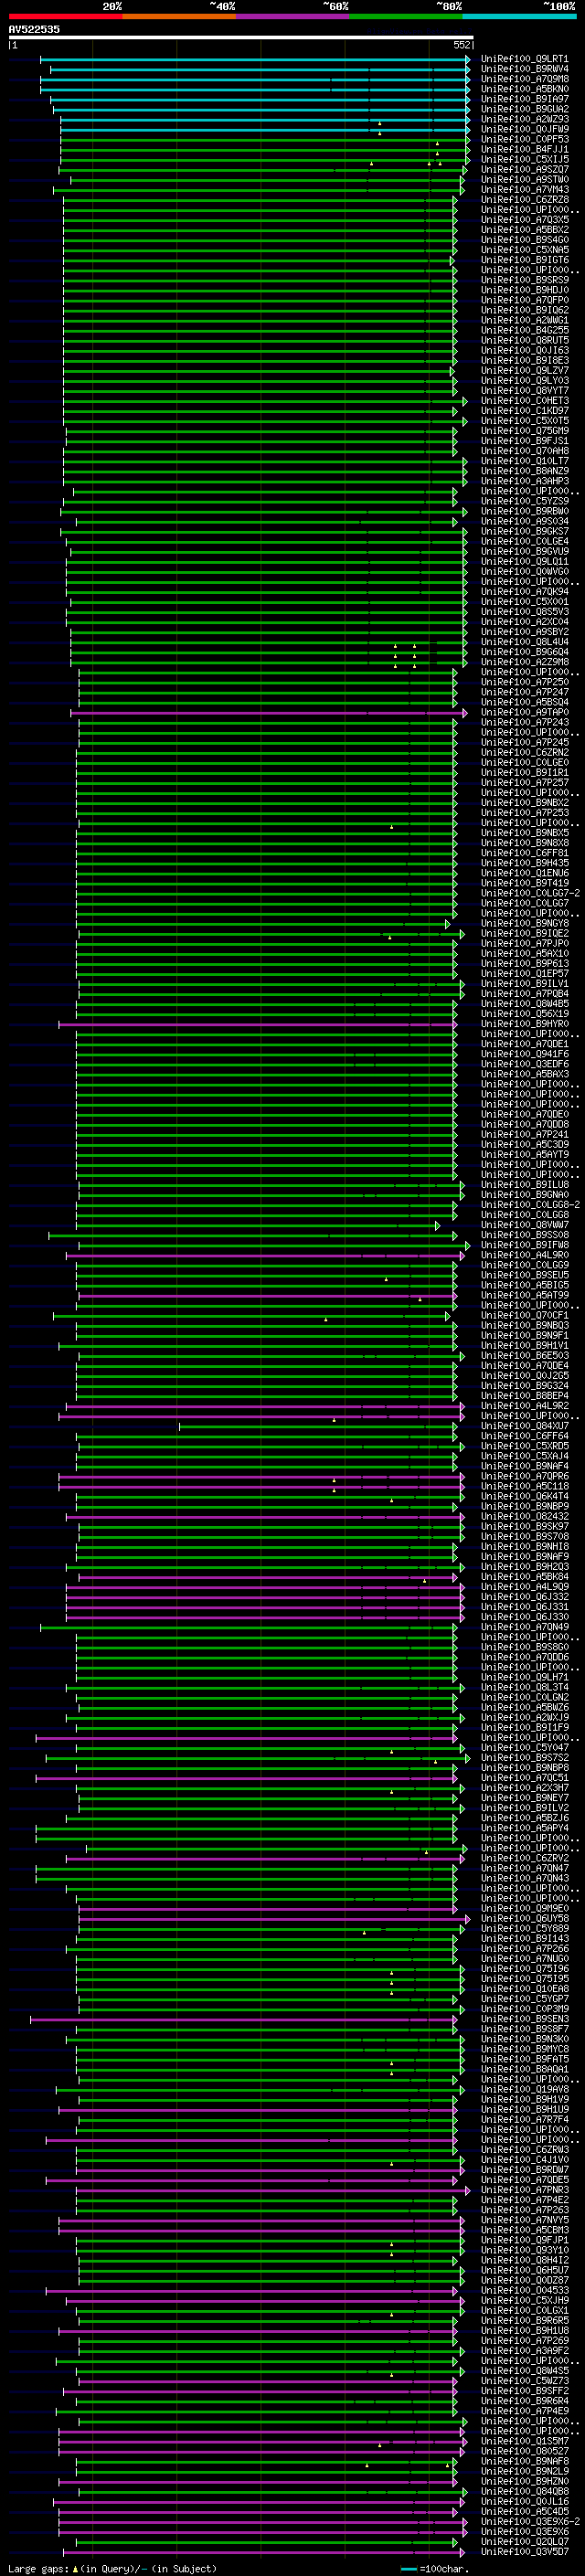Select the label UniRef100_Q3E9X6-2
The height and width of the screenshot is (2576, 585).
tap(530, 2521)
